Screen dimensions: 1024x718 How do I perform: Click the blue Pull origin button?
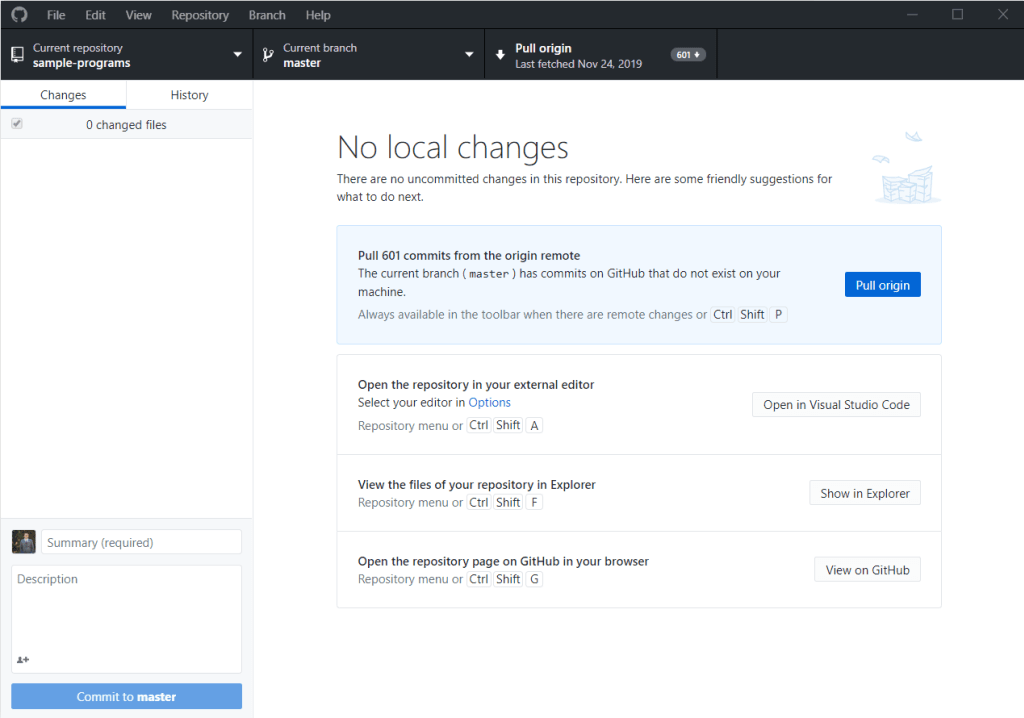point(882,285)
